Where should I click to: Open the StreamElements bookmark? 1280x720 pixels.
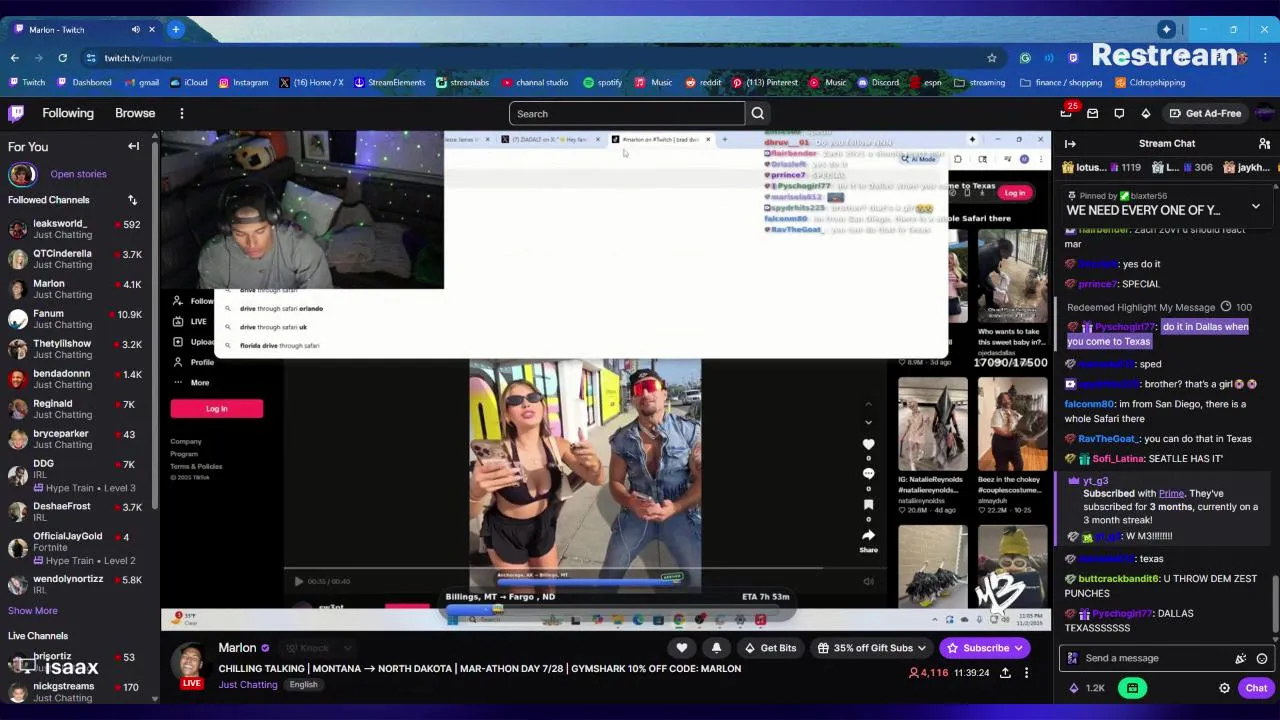389,83
